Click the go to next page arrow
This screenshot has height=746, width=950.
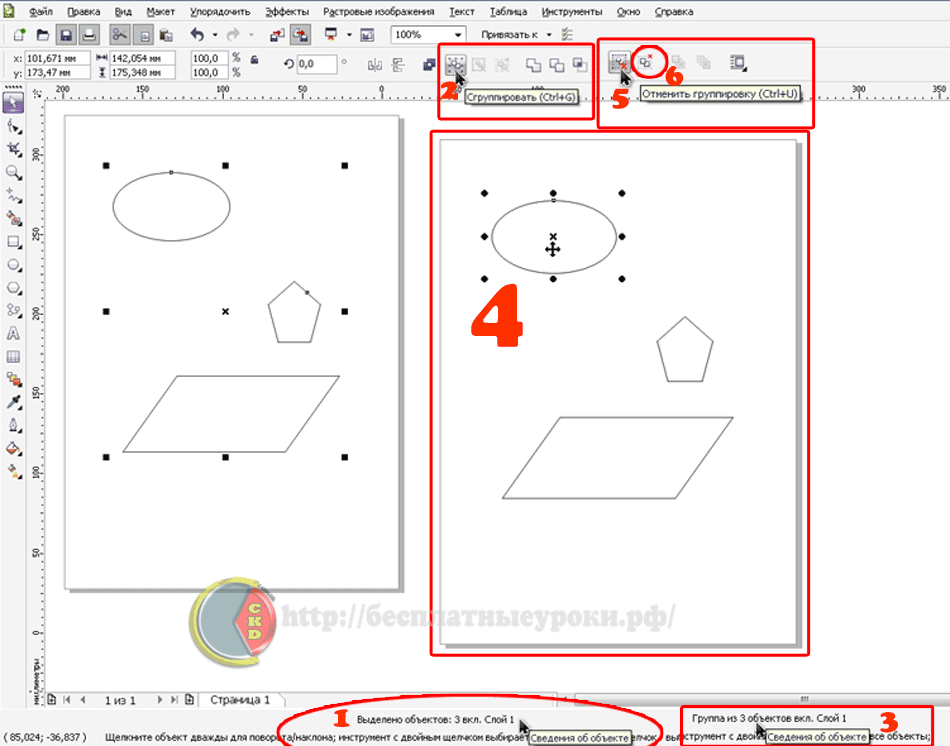click(160, 700)
